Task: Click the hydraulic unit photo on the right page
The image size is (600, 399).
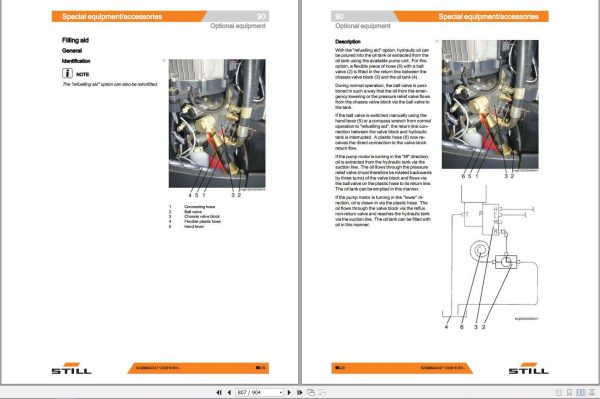Action: point(490,104)
